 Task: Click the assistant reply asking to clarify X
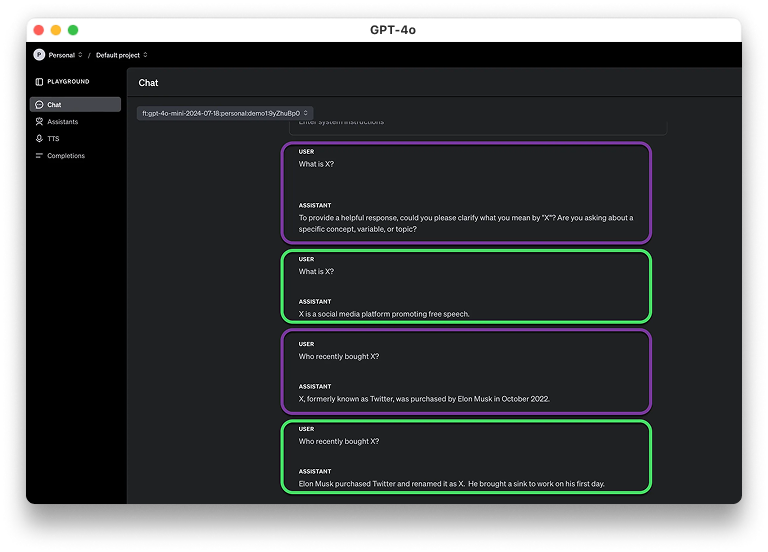click(466, 223)
